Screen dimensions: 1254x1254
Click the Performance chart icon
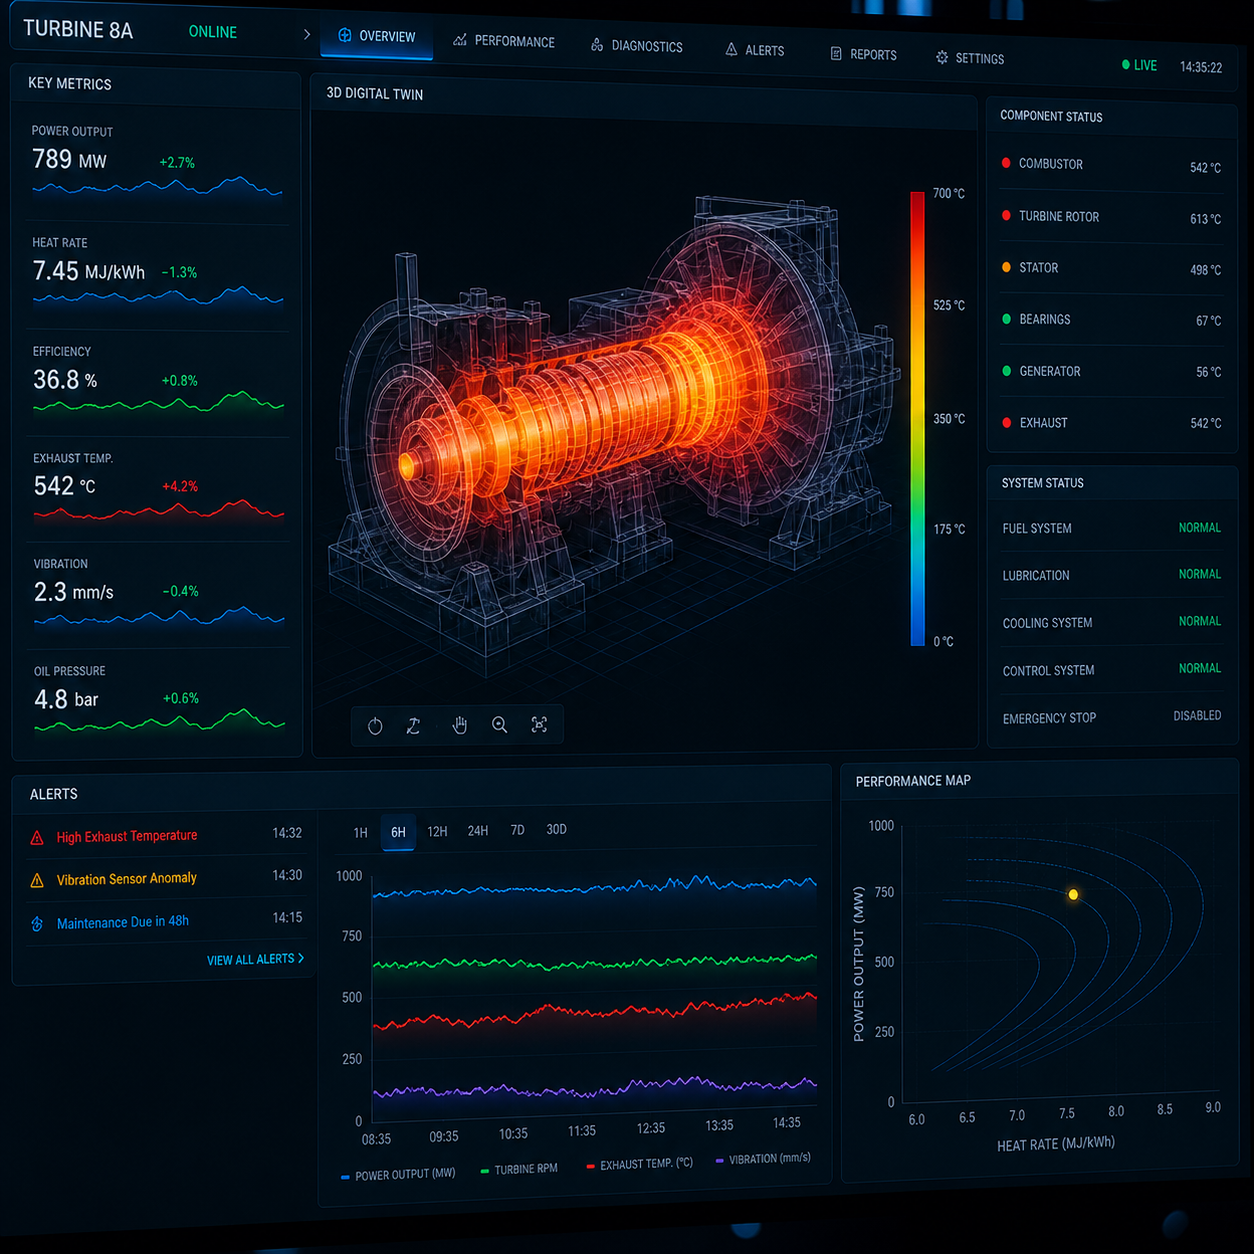(460, 40)
